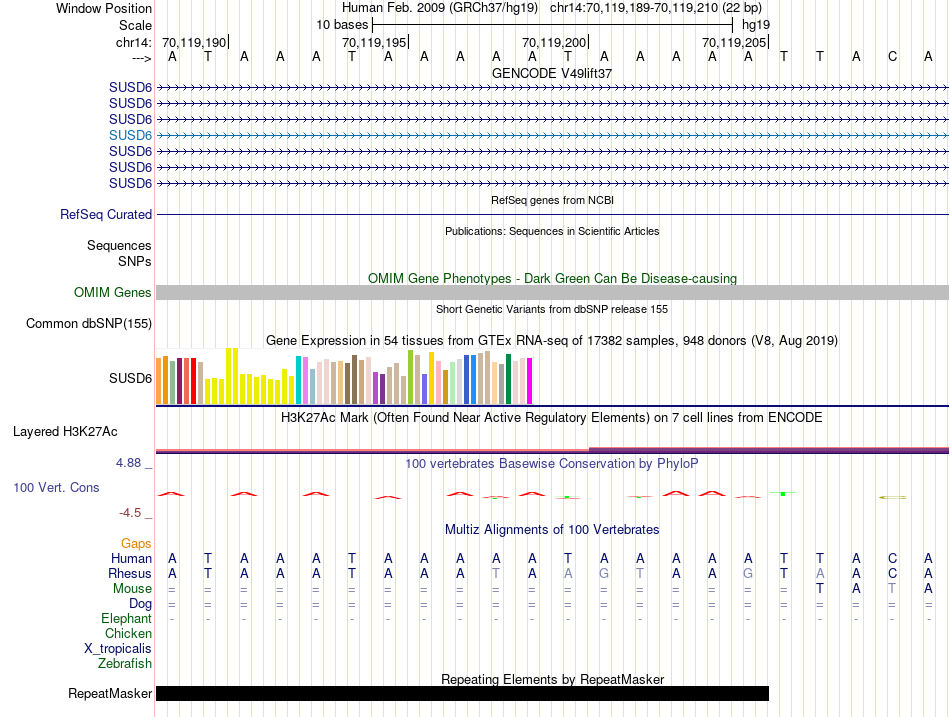Viewport: 950px width, 717px height.
Task: Click the orange Gaps row label
Action: 136,543
